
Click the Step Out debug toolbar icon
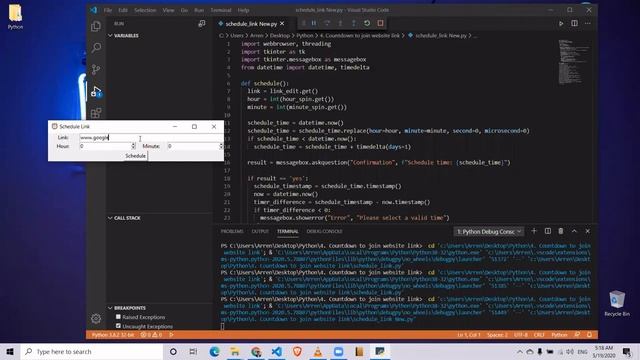point(353,23)
